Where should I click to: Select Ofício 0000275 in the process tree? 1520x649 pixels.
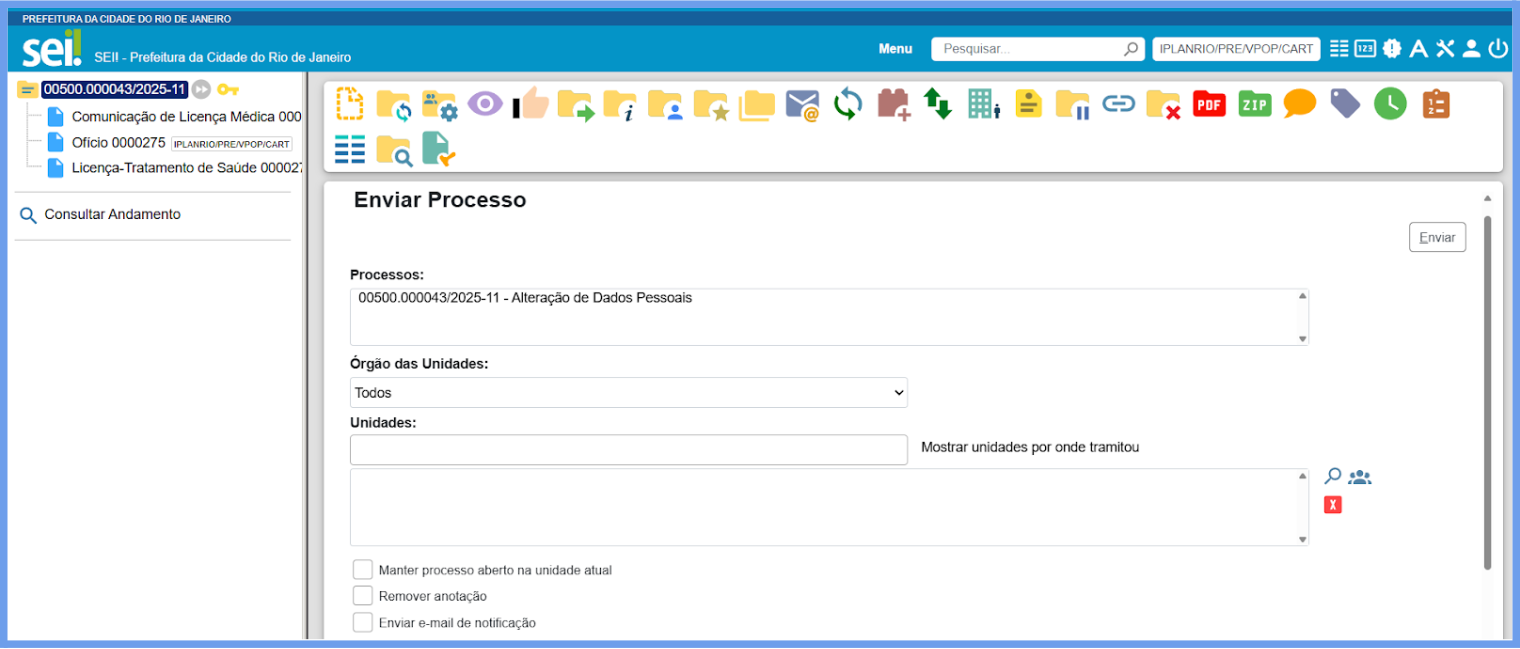[118, 143]
